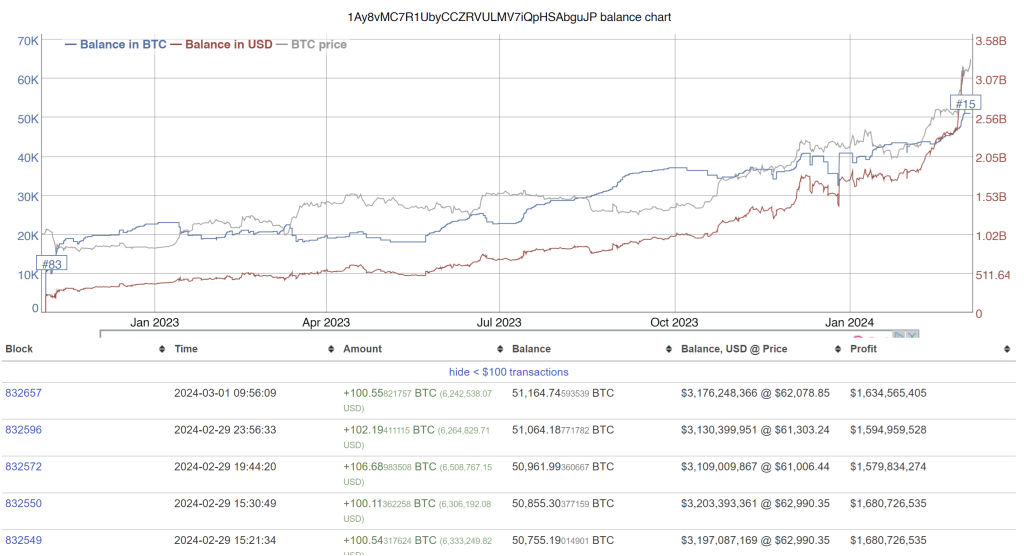This screenshot has width=1024, height=556.
Task: Click amount +100.11362258 BTC
Action: coord(390,504)
